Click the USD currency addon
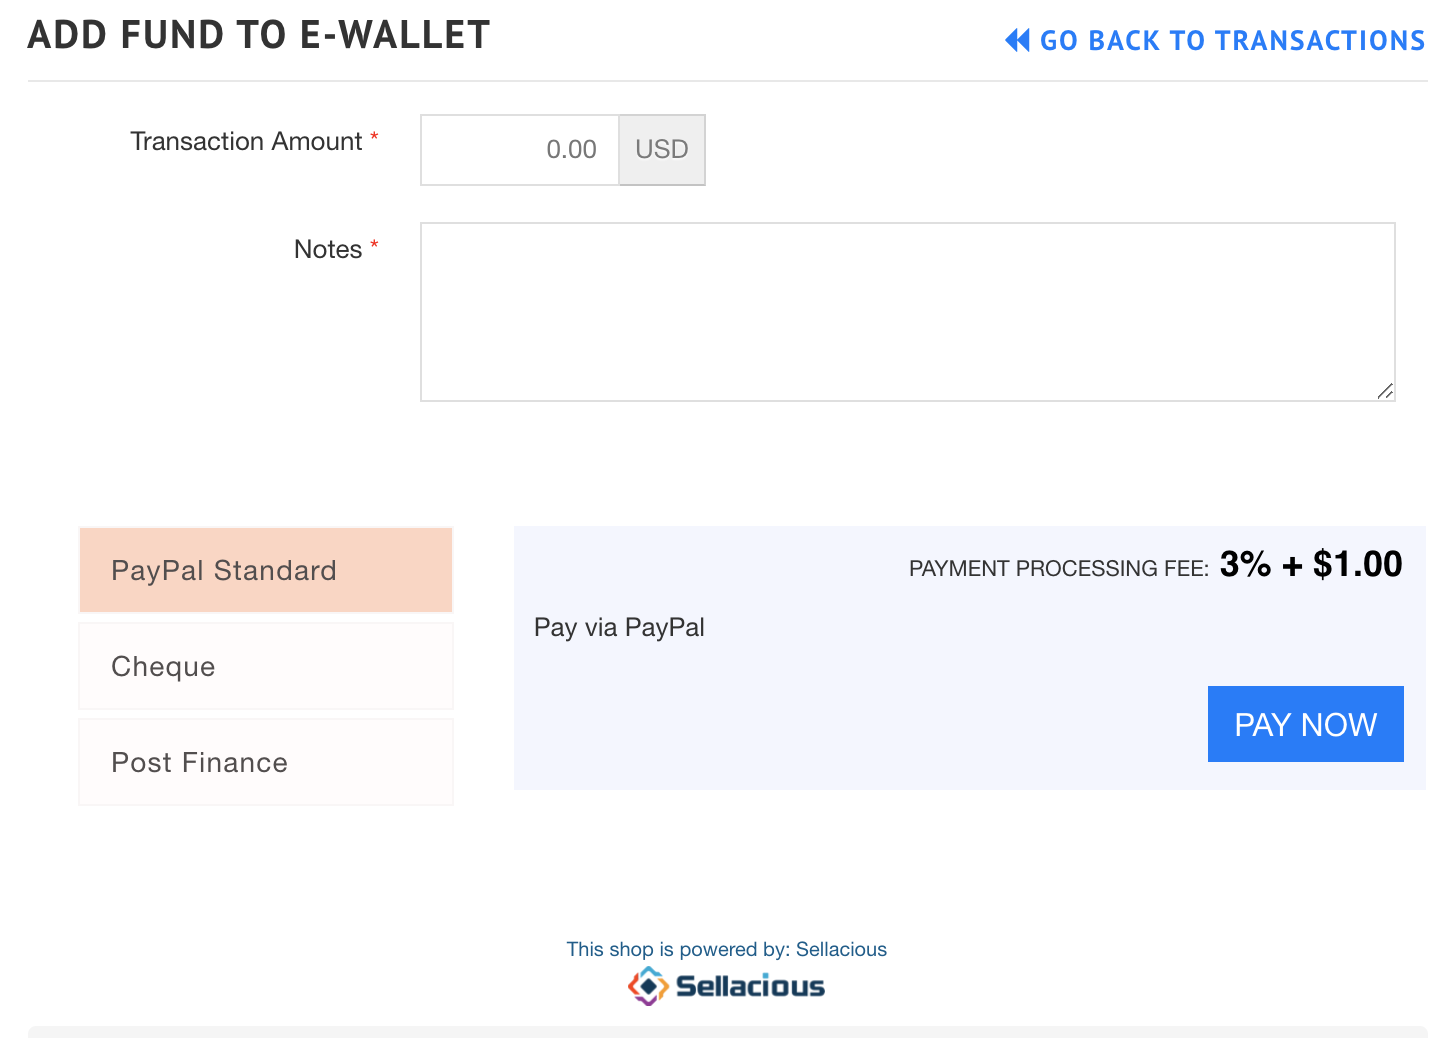 (x=662, y=150)
